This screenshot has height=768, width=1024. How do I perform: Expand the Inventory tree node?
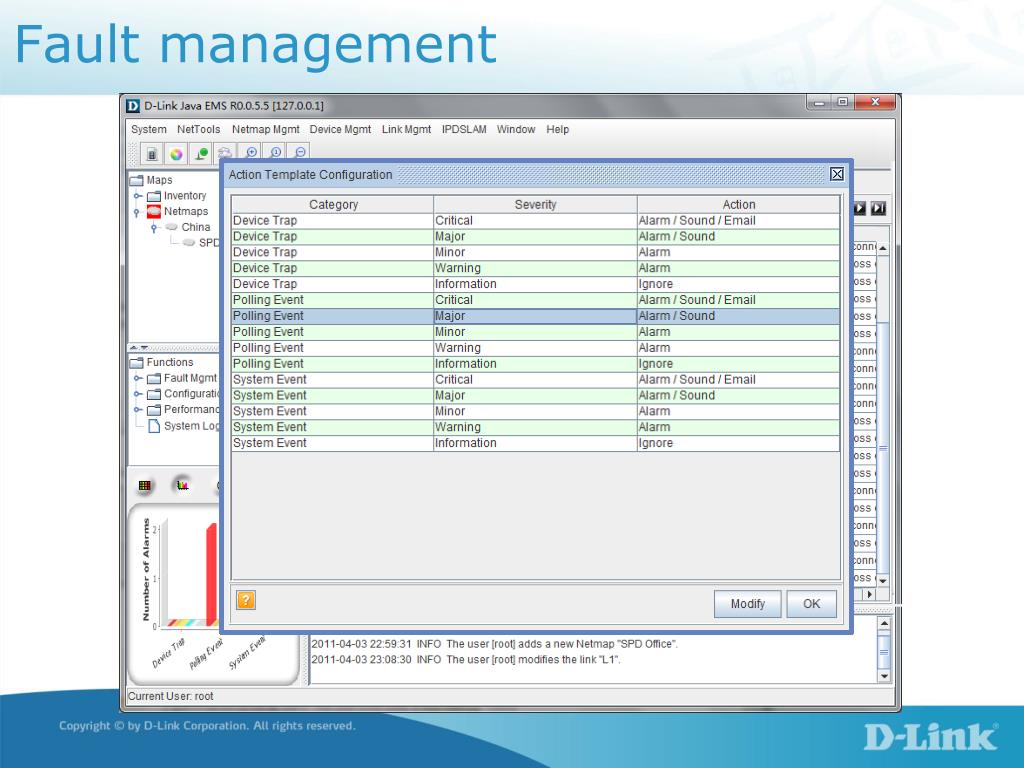tap(137, 196)
